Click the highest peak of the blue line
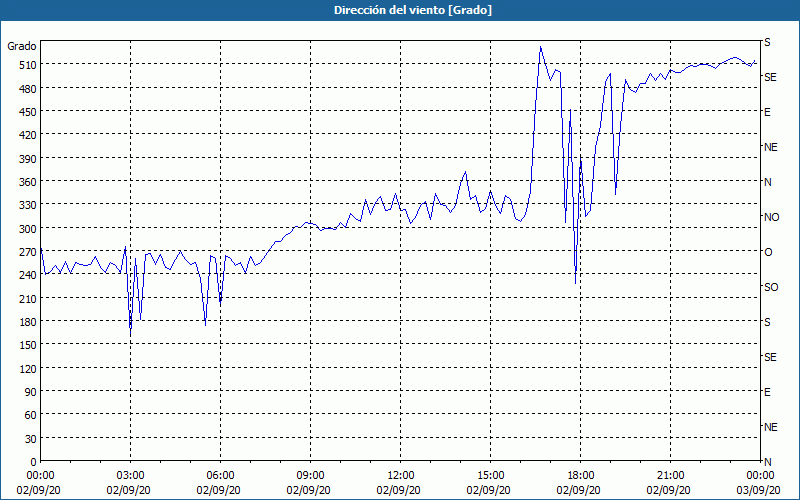 (540, 47)
